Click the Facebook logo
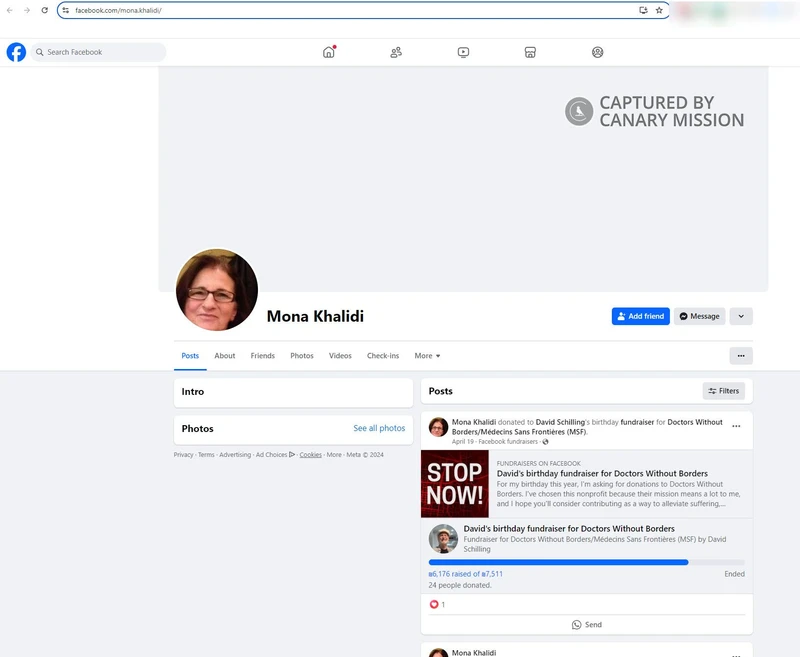The height and width of the screenshot is (657, 800). click(16, 51)
